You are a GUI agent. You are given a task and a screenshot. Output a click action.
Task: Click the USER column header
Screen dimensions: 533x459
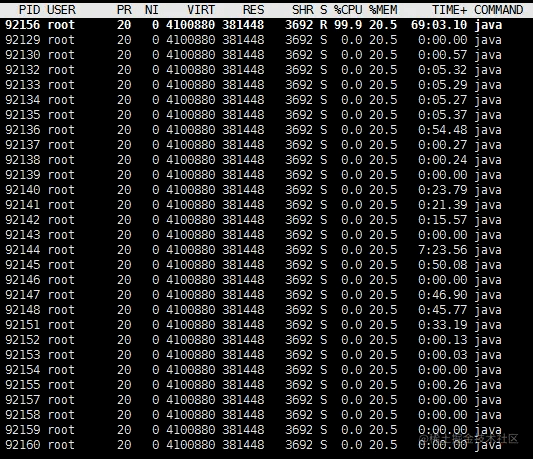pyautogui.click(x=61, y=10)
